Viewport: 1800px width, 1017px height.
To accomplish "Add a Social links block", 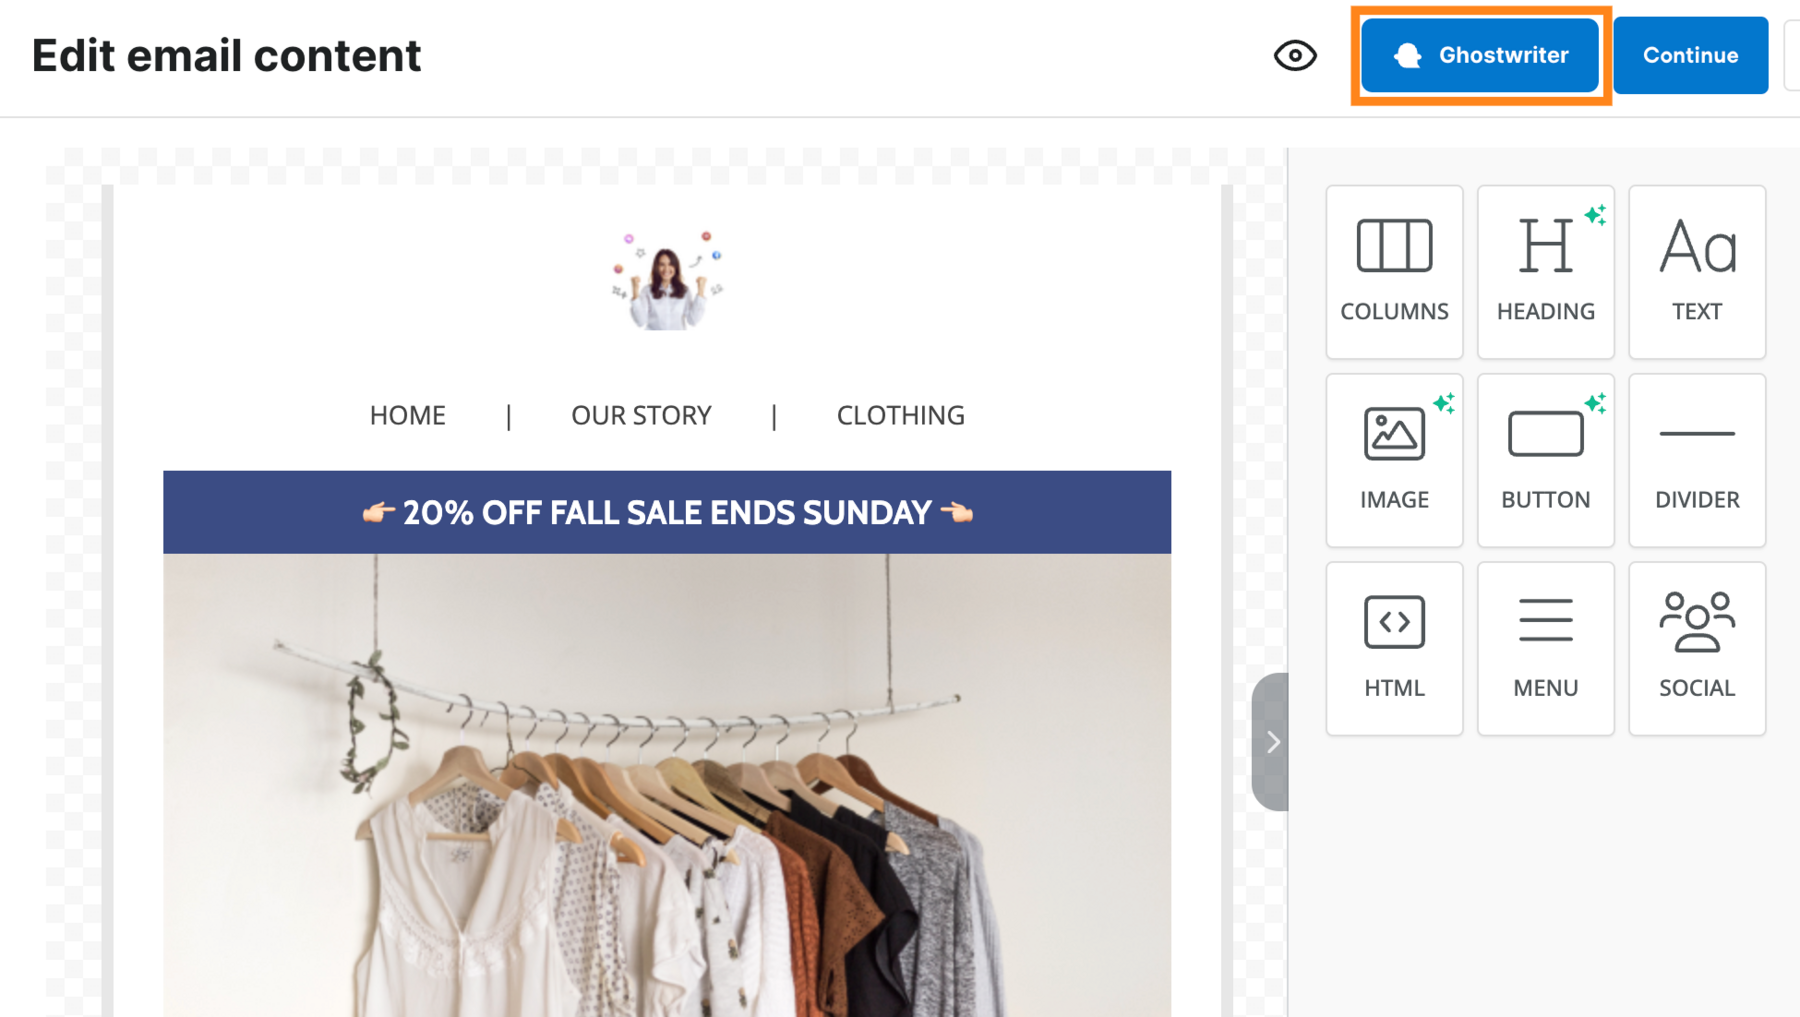I will 1696,648.
